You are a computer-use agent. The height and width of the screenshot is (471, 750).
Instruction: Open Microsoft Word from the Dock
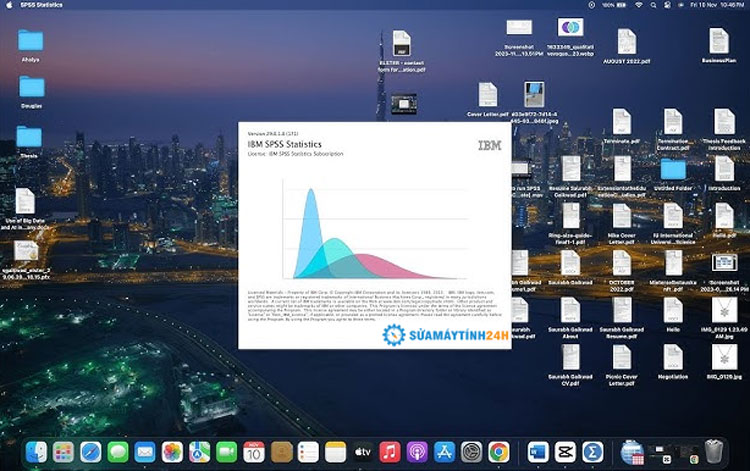538,452
